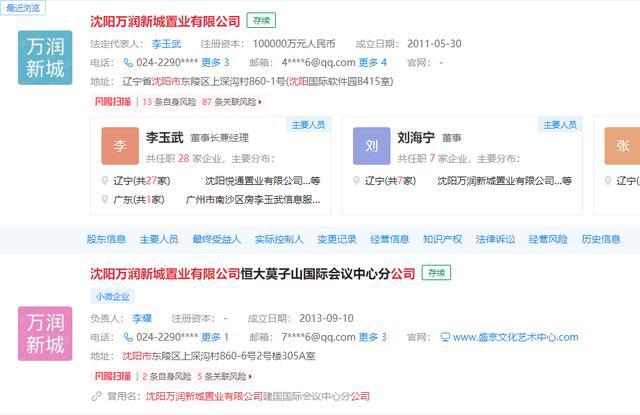640x415 pixels.
Task: Click the location pin icon next to 辽宁(共7家)
Action: (x=356, y=180)
